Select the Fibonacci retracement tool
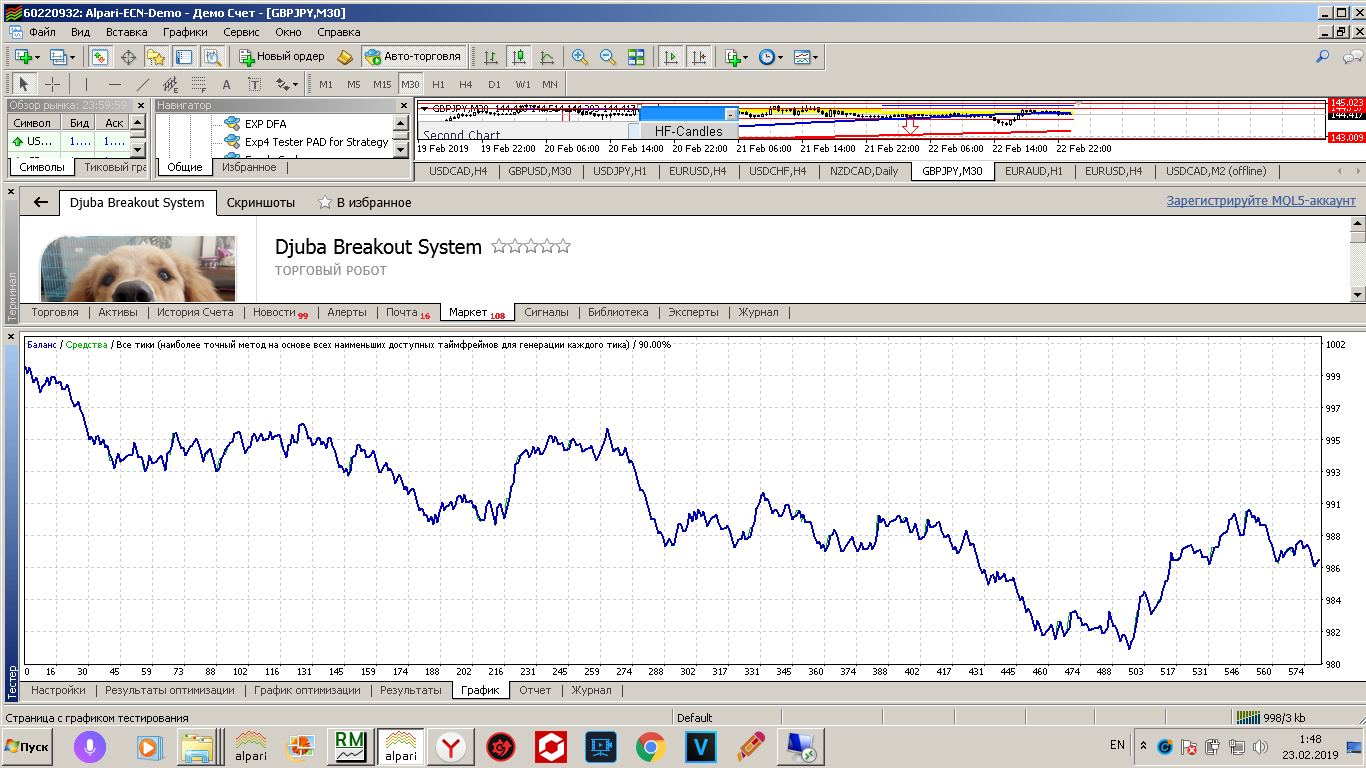The width and height of the screenshot is (1366, 768). point(198,84)
